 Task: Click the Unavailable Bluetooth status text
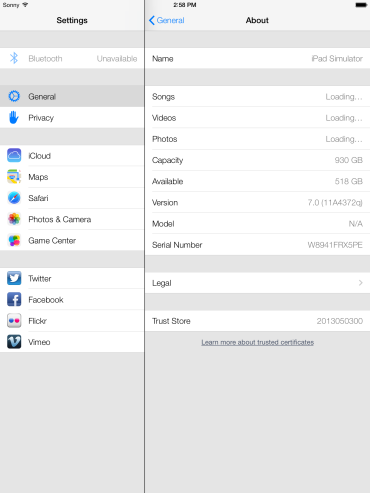117,59
